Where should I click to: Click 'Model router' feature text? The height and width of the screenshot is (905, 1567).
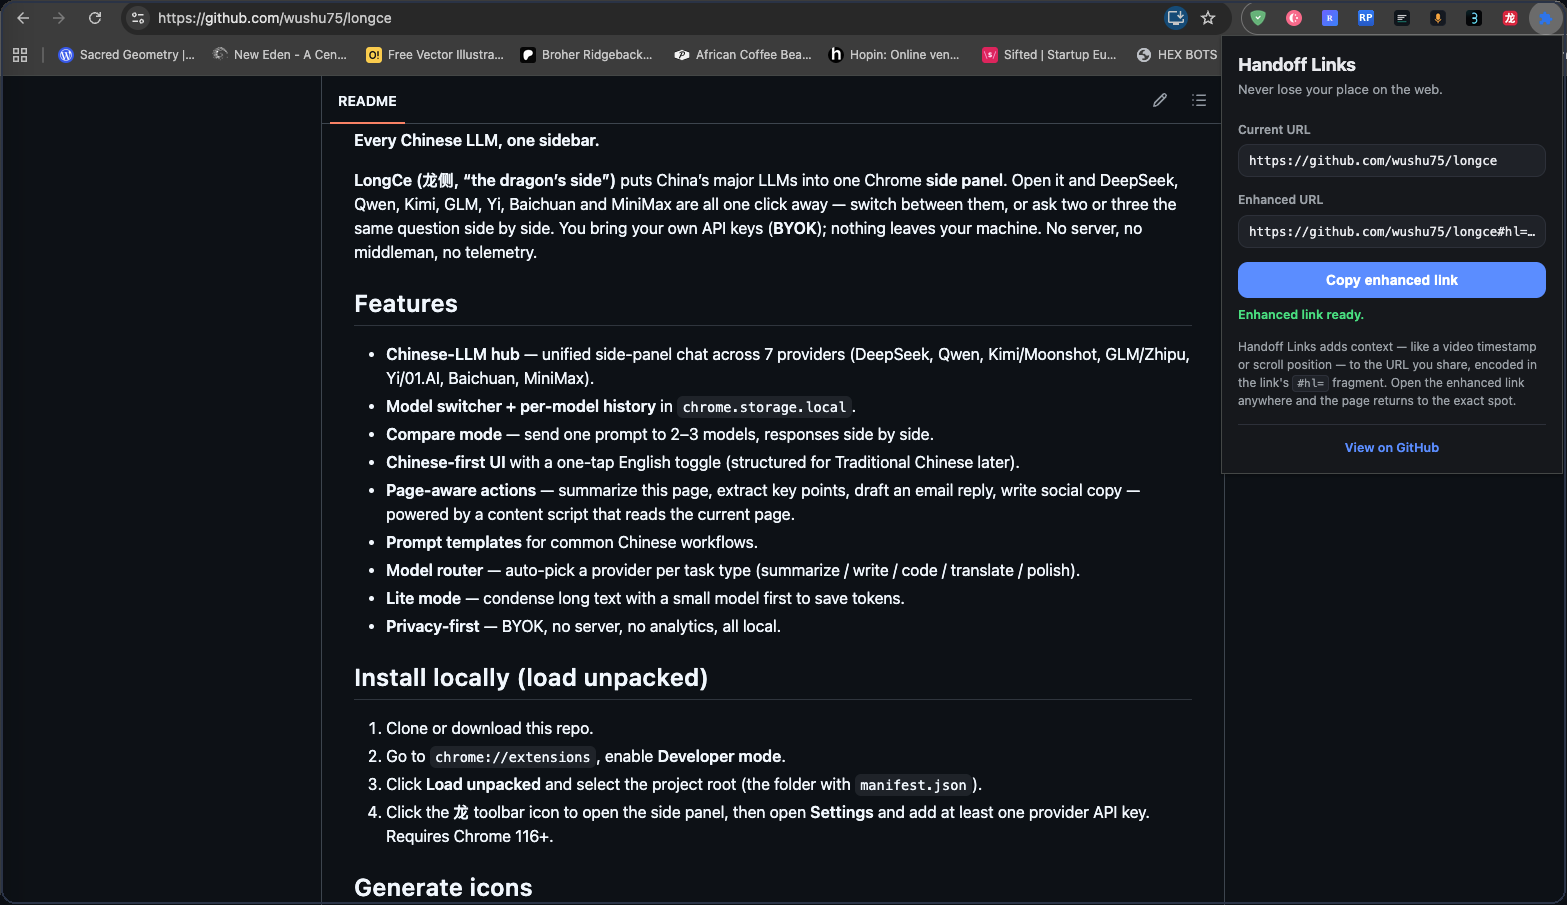coord(435,570)
